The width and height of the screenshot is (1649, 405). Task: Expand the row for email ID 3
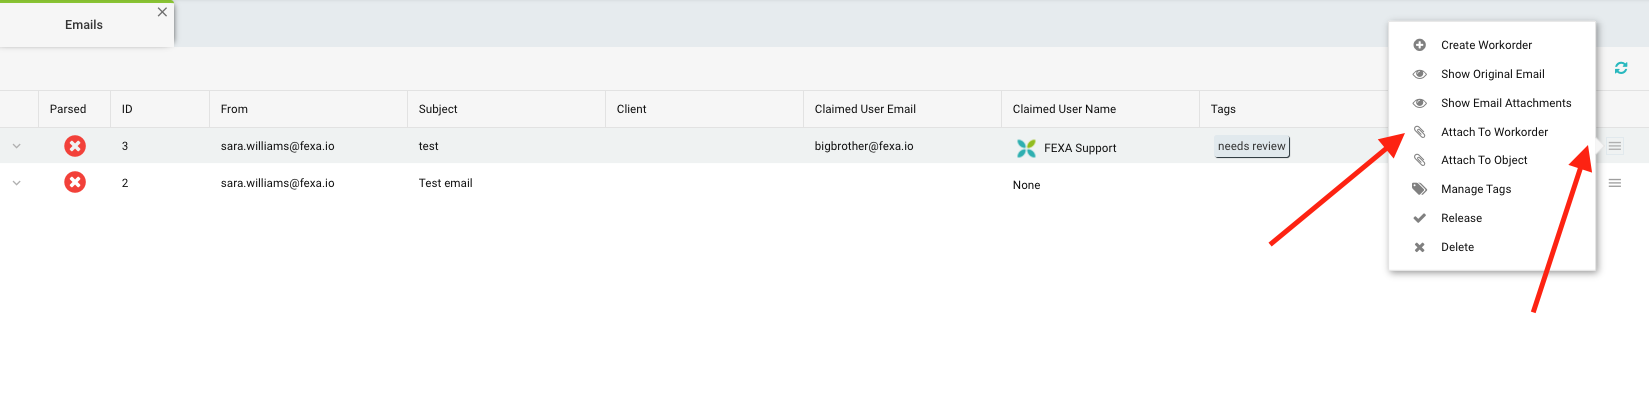click(17, 146)
